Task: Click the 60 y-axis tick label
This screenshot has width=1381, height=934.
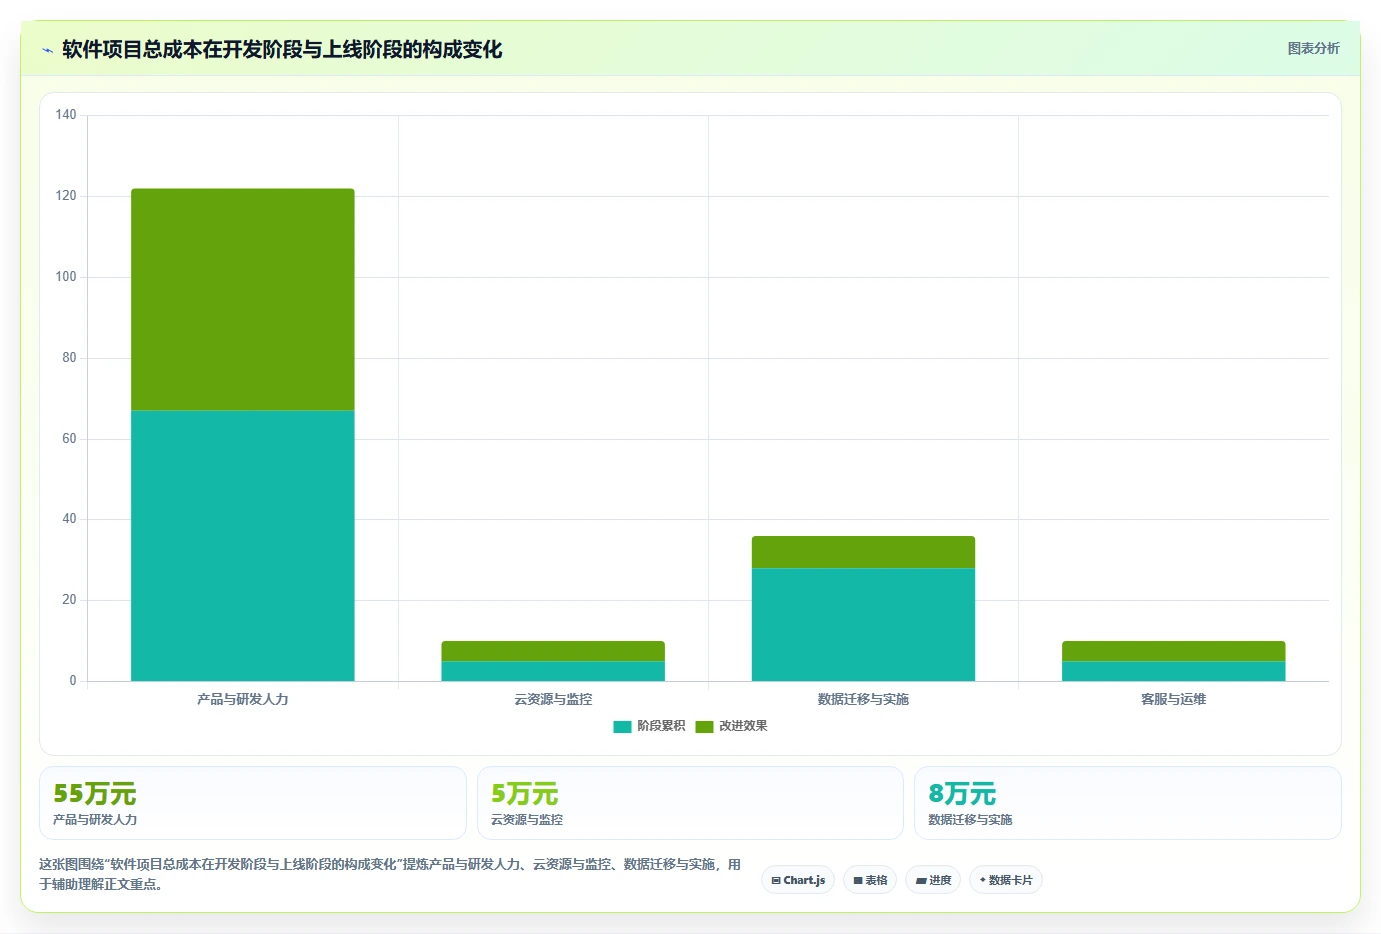Action: tap(69, 439)
